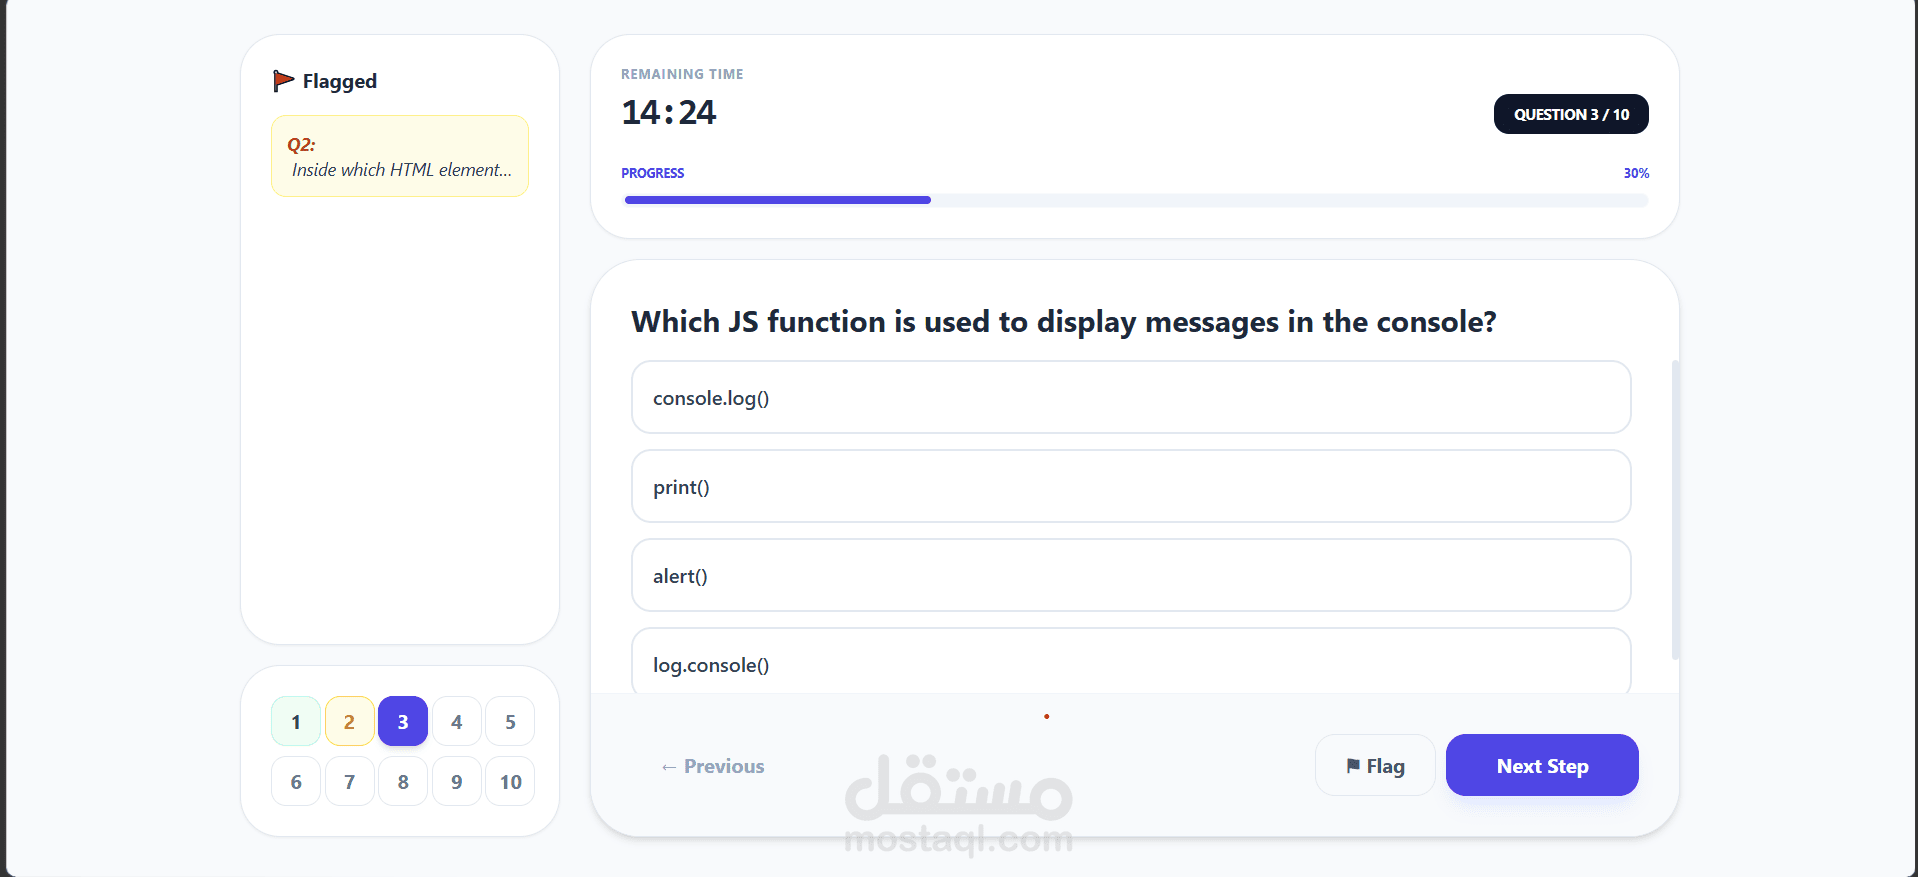The width and height of the screenshot is (1918, 877).
Task: Select question 3 in the navigator
Action: (x=402, y=721)
